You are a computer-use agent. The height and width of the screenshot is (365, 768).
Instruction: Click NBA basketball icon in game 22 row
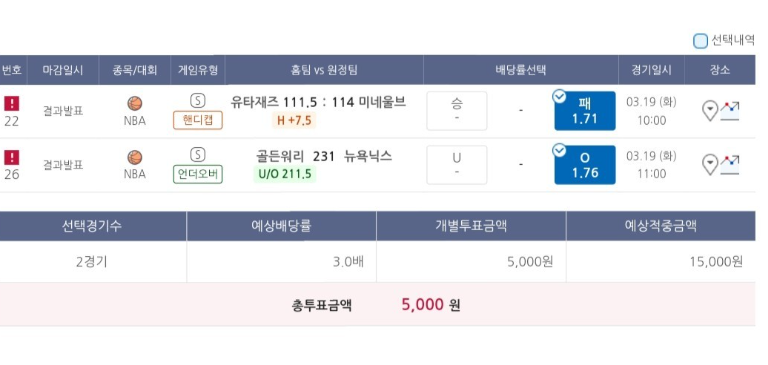(135, 103)
